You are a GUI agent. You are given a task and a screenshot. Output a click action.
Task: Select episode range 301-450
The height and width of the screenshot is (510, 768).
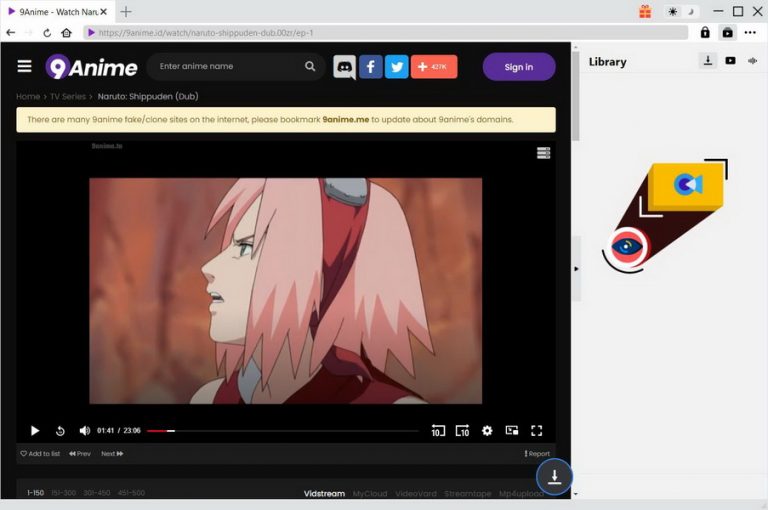96,493
